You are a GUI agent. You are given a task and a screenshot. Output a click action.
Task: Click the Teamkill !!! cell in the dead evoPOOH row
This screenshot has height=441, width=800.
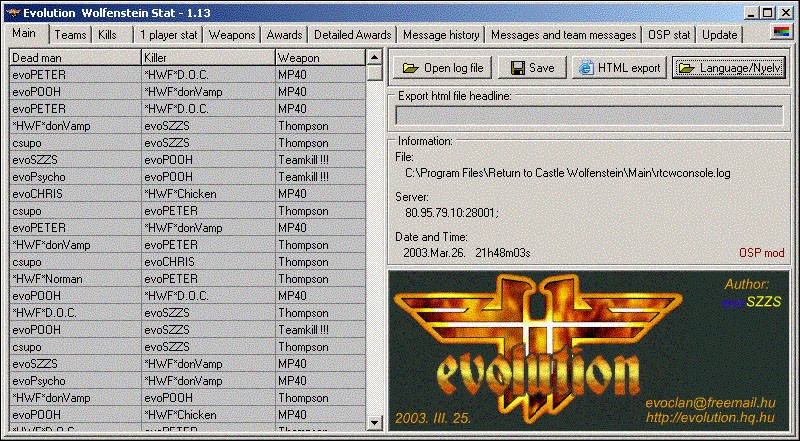click(x=320, y=330)
